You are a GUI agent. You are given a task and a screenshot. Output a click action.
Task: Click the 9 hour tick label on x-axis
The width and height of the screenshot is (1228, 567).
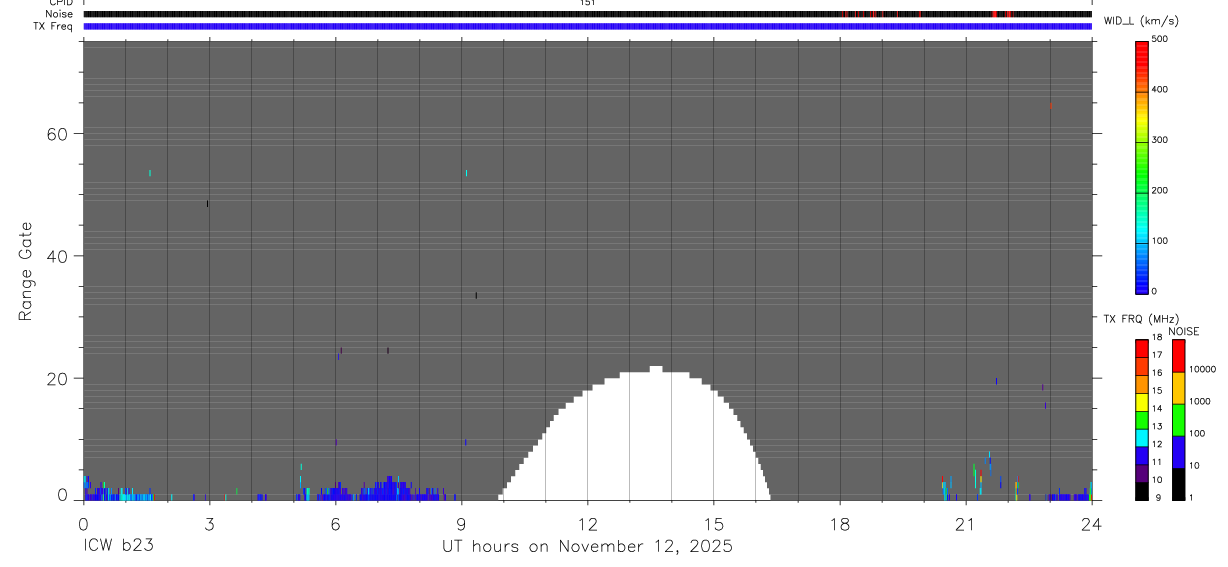coord(461,523)
